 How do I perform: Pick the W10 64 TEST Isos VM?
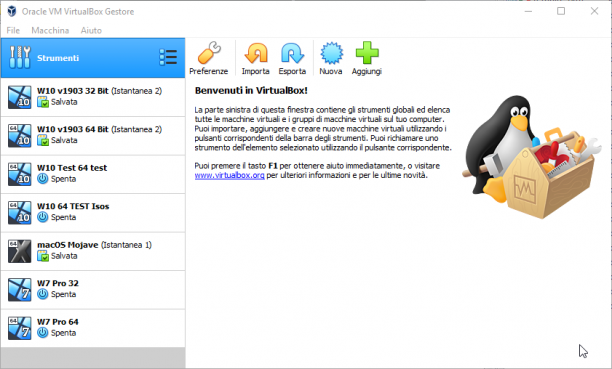(93, 212)
